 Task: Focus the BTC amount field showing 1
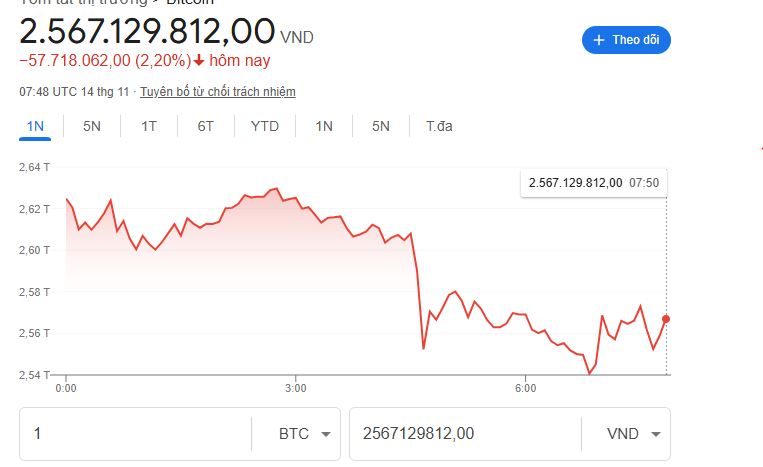click(x=135, y=434)
